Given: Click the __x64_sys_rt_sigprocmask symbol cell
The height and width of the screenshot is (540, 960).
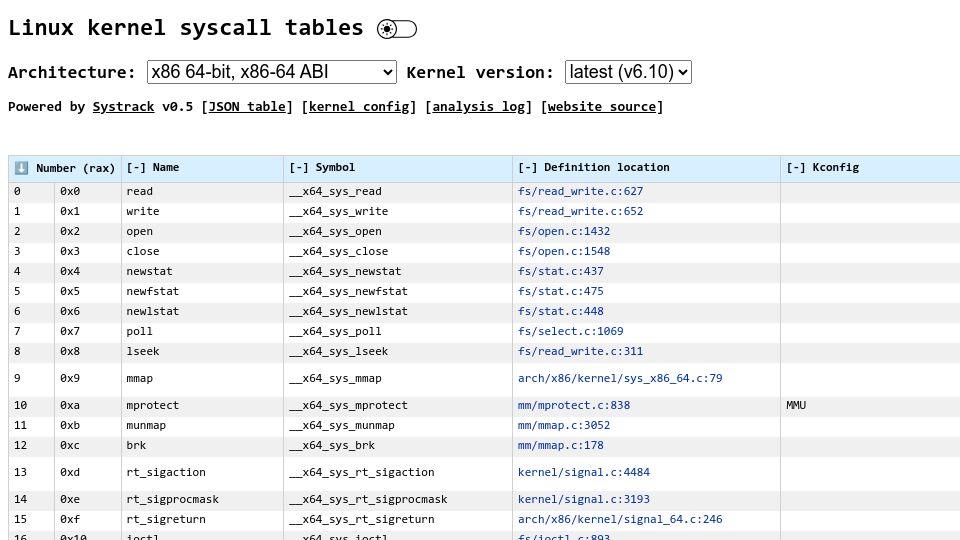Looking at the screenshot, I should (398, 499).
